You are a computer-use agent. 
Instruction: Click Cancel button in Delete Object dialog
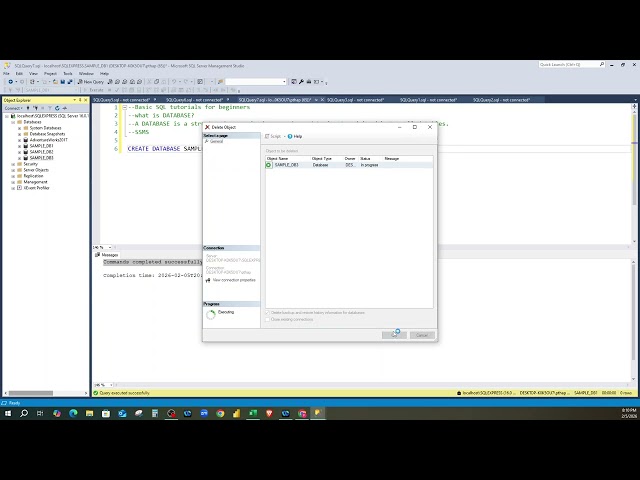(x=422, y=335)
